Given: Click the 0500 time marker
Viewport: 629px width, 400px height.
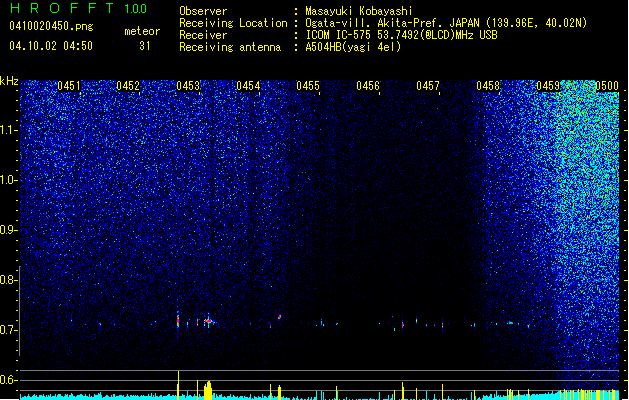Looking at the screenshot, I should coord(607,86).
